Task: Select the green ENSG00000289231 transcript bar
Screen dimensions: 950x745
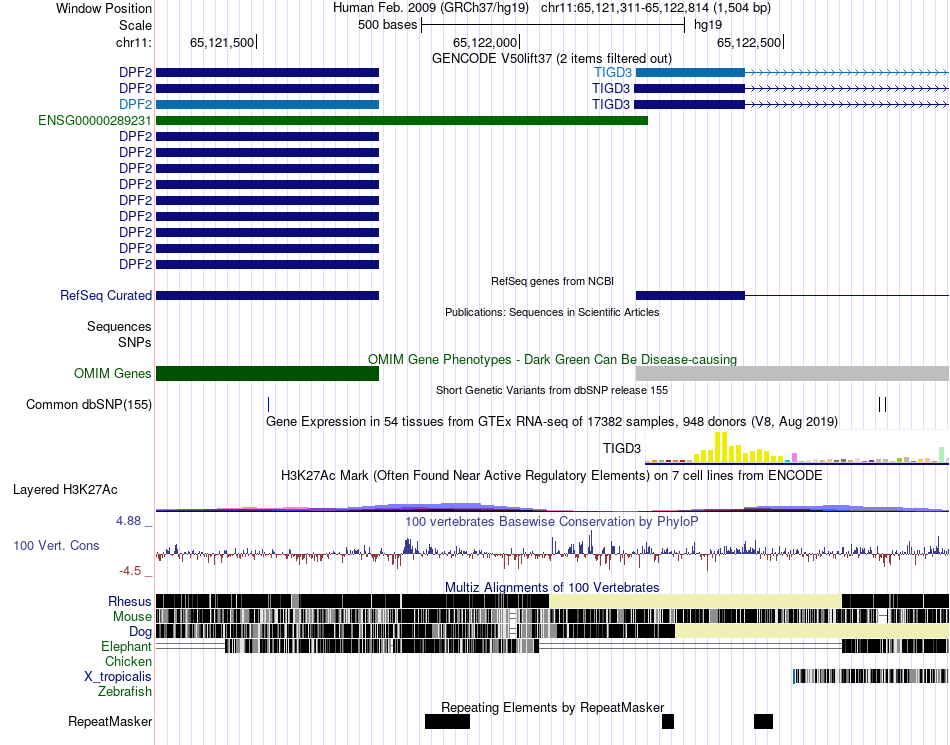Action: tap(402, 121)
